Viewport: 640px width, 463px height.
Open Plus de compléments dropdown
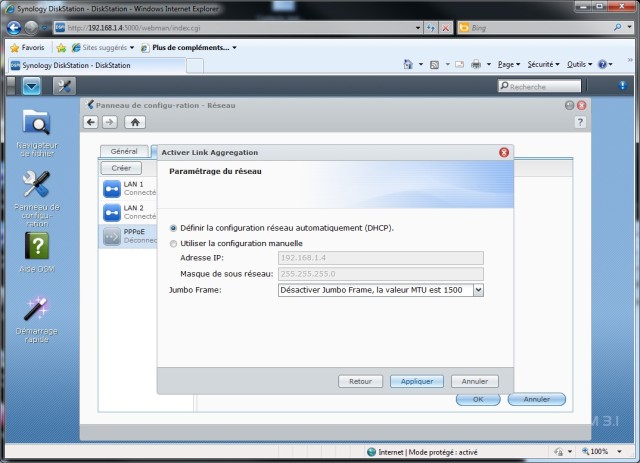tap(189, 48)
